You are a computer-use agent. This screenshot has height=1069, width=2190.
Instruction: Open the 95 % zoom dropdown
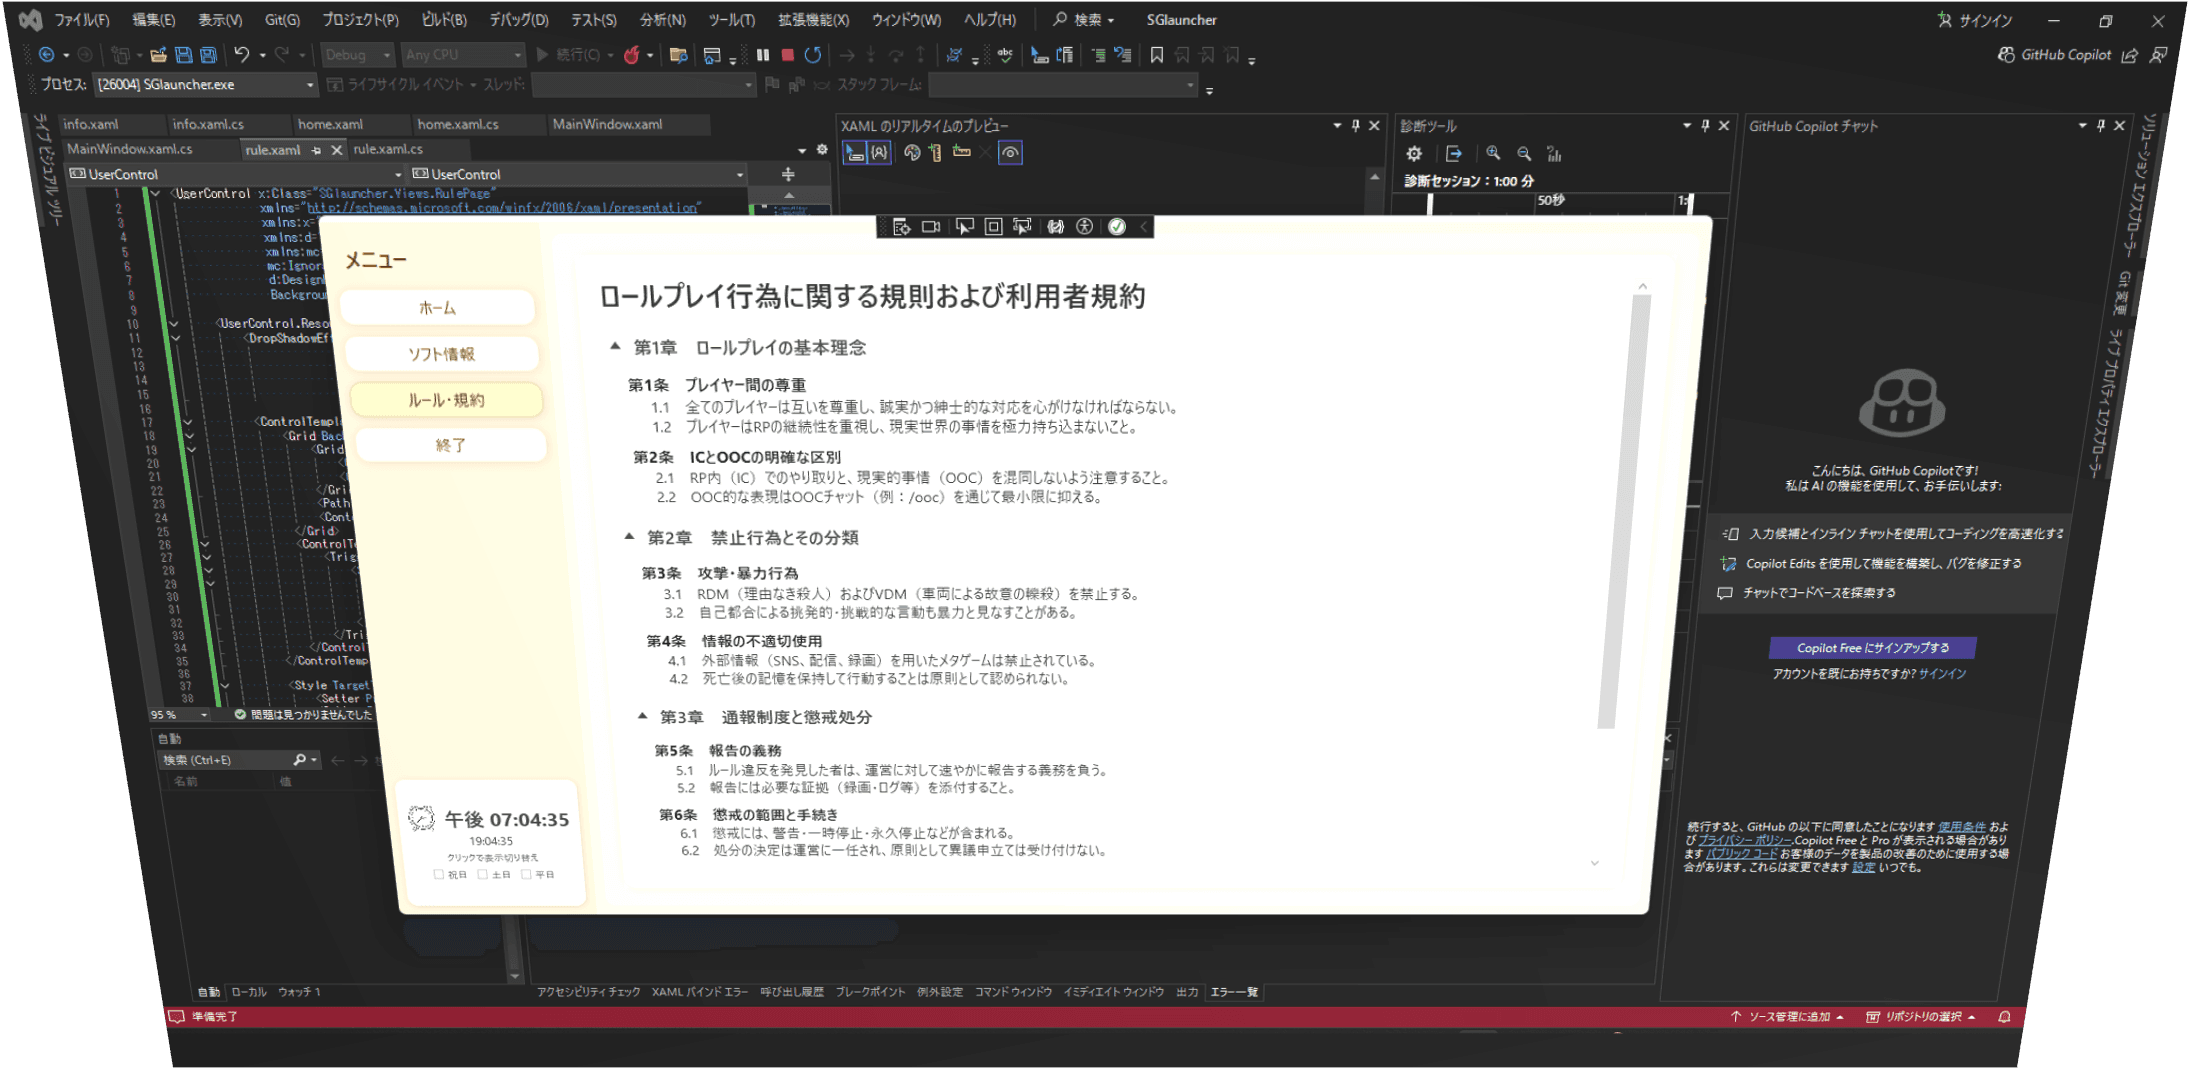(x=179, y=715)
